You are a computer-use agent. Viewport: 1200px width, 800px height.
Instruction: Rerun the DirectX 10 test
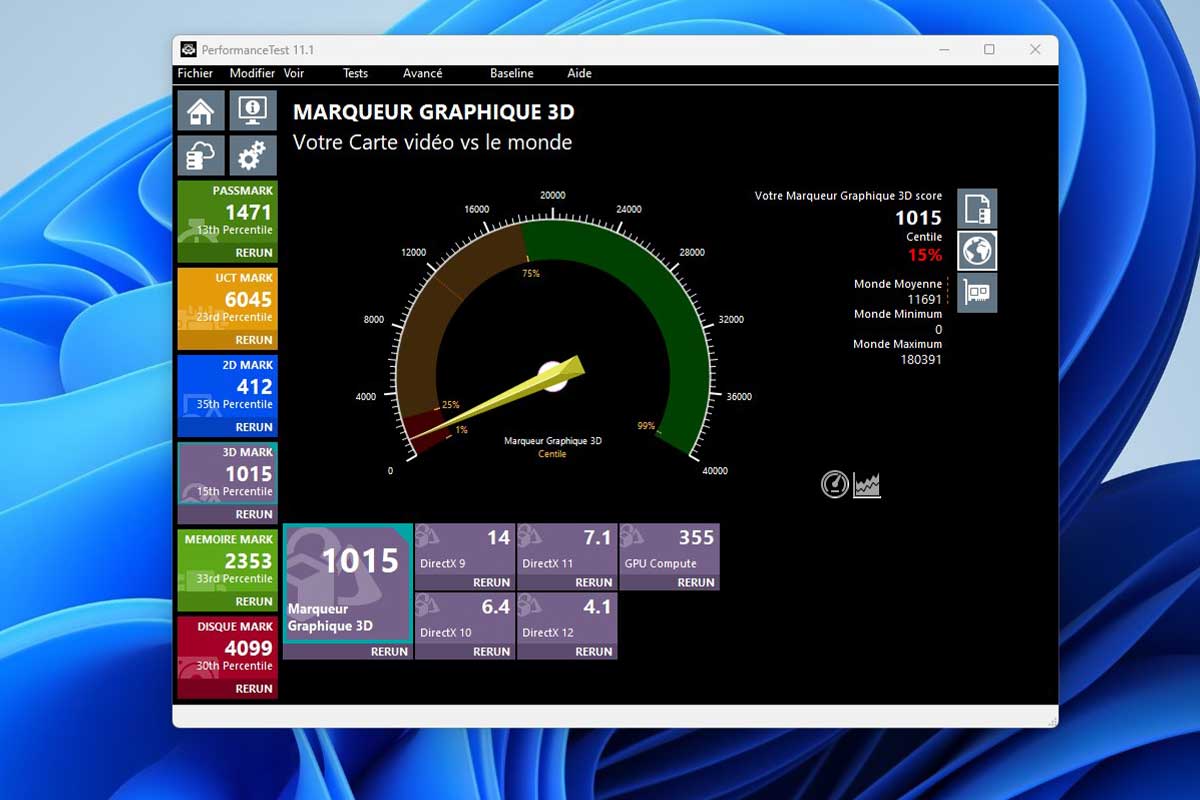(491, 651)
